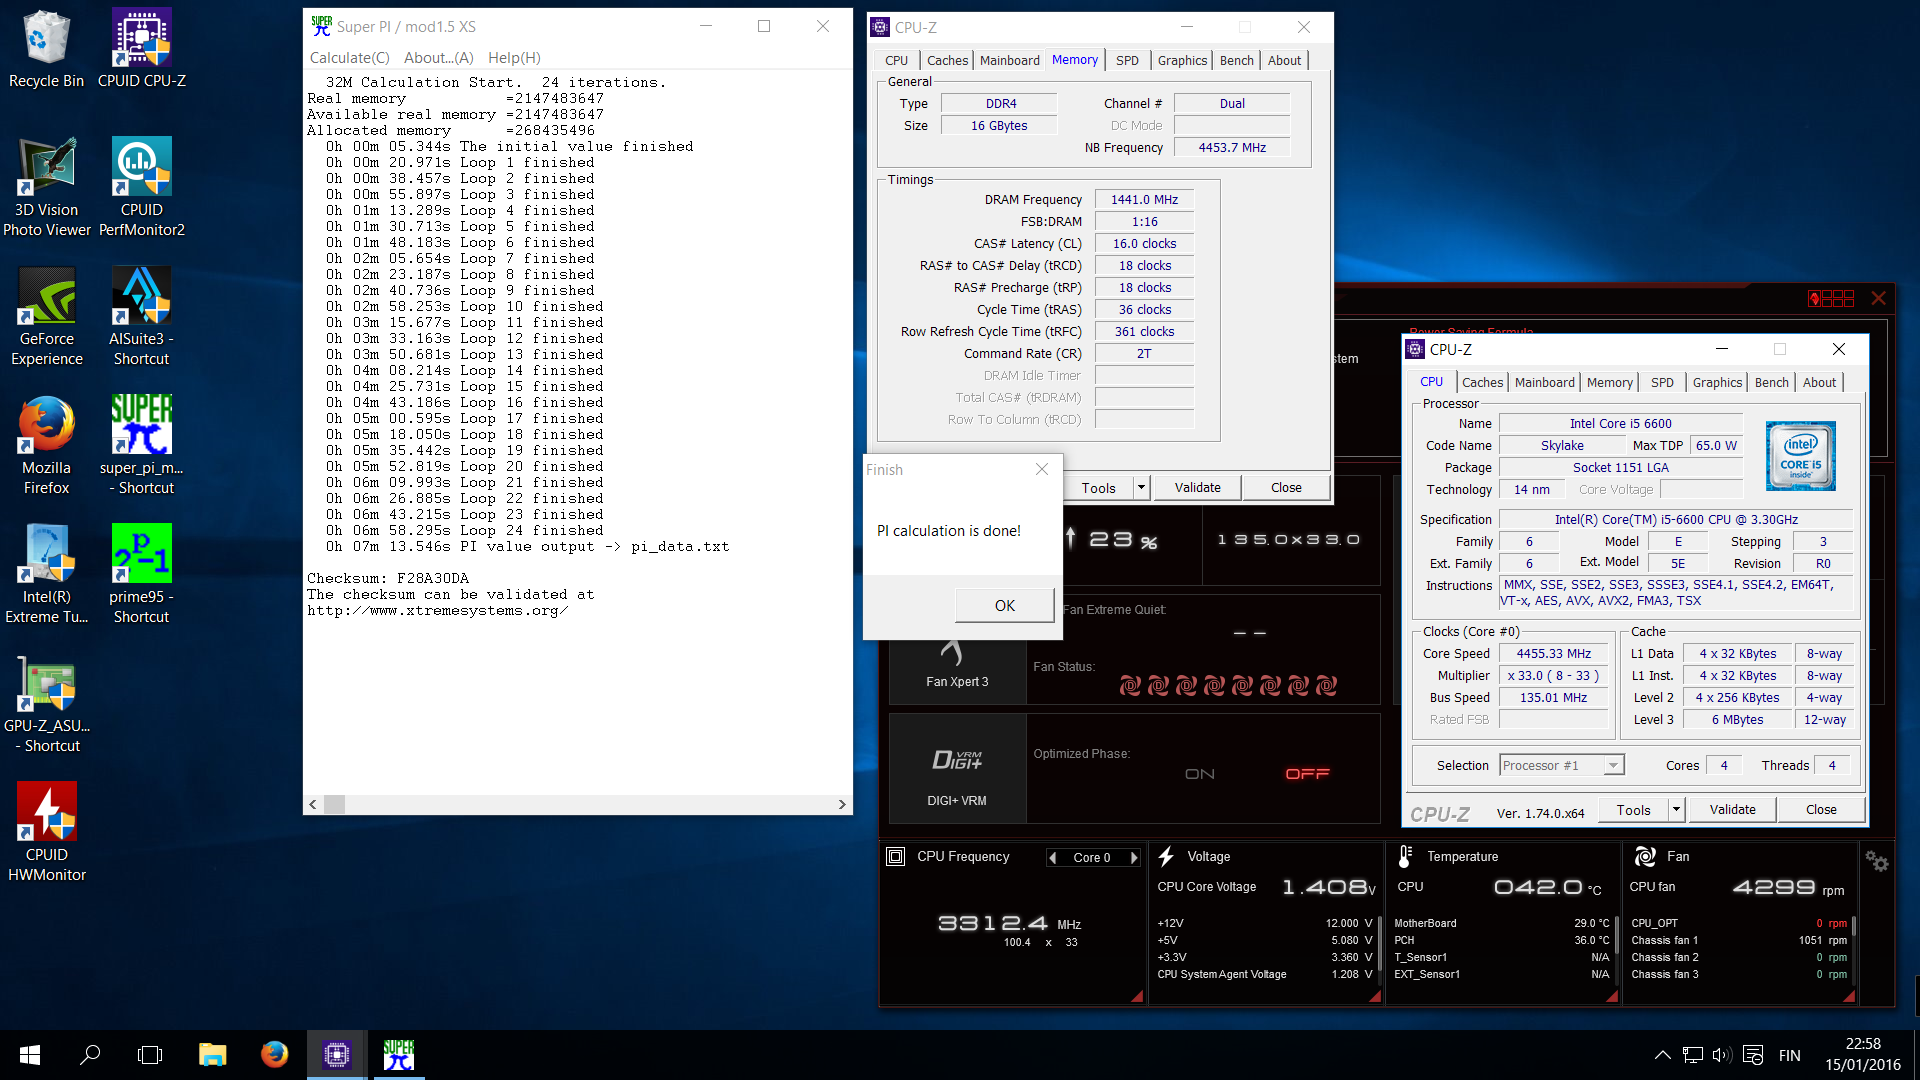Open GPU-Z_ASUS shortcut icon
The width and height of the screenshot is (1920, 1080).
point(46,704)
